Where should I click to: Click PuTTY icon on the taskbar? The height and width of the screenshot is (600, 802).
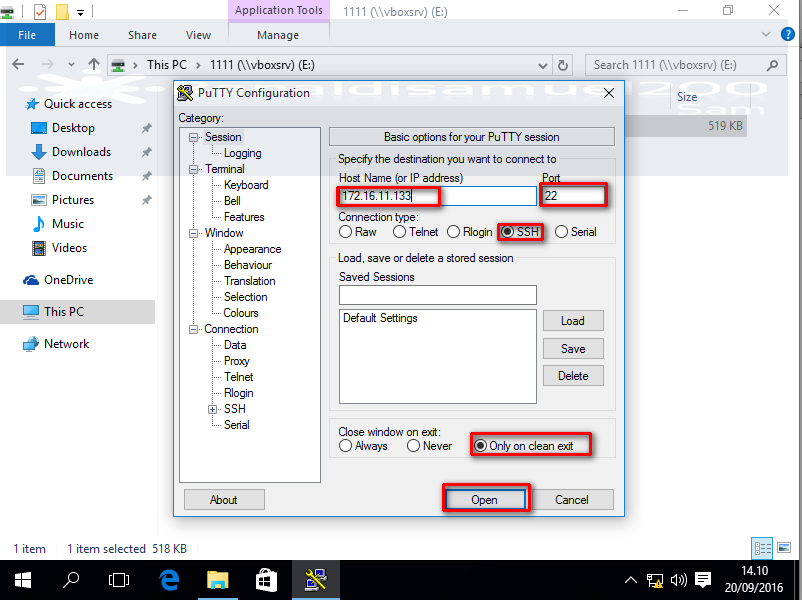click(316, 580)
